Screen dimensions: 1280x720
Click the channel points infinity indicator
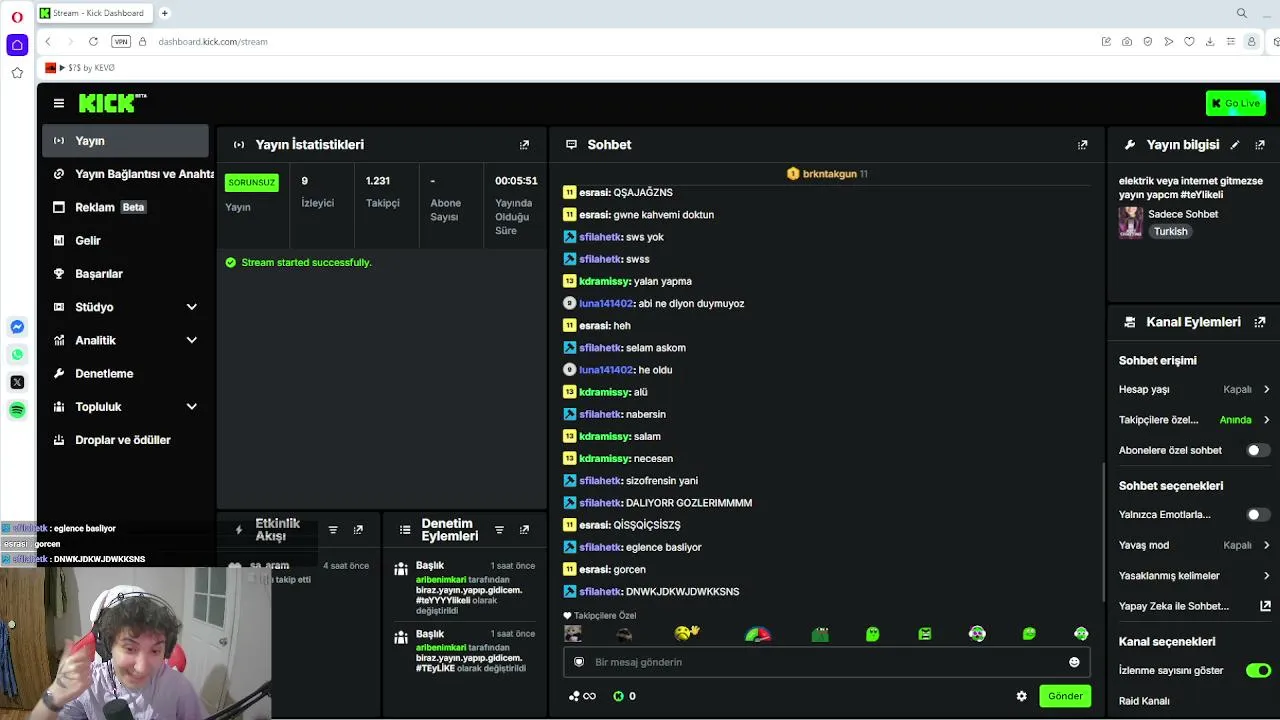(582, 696)
